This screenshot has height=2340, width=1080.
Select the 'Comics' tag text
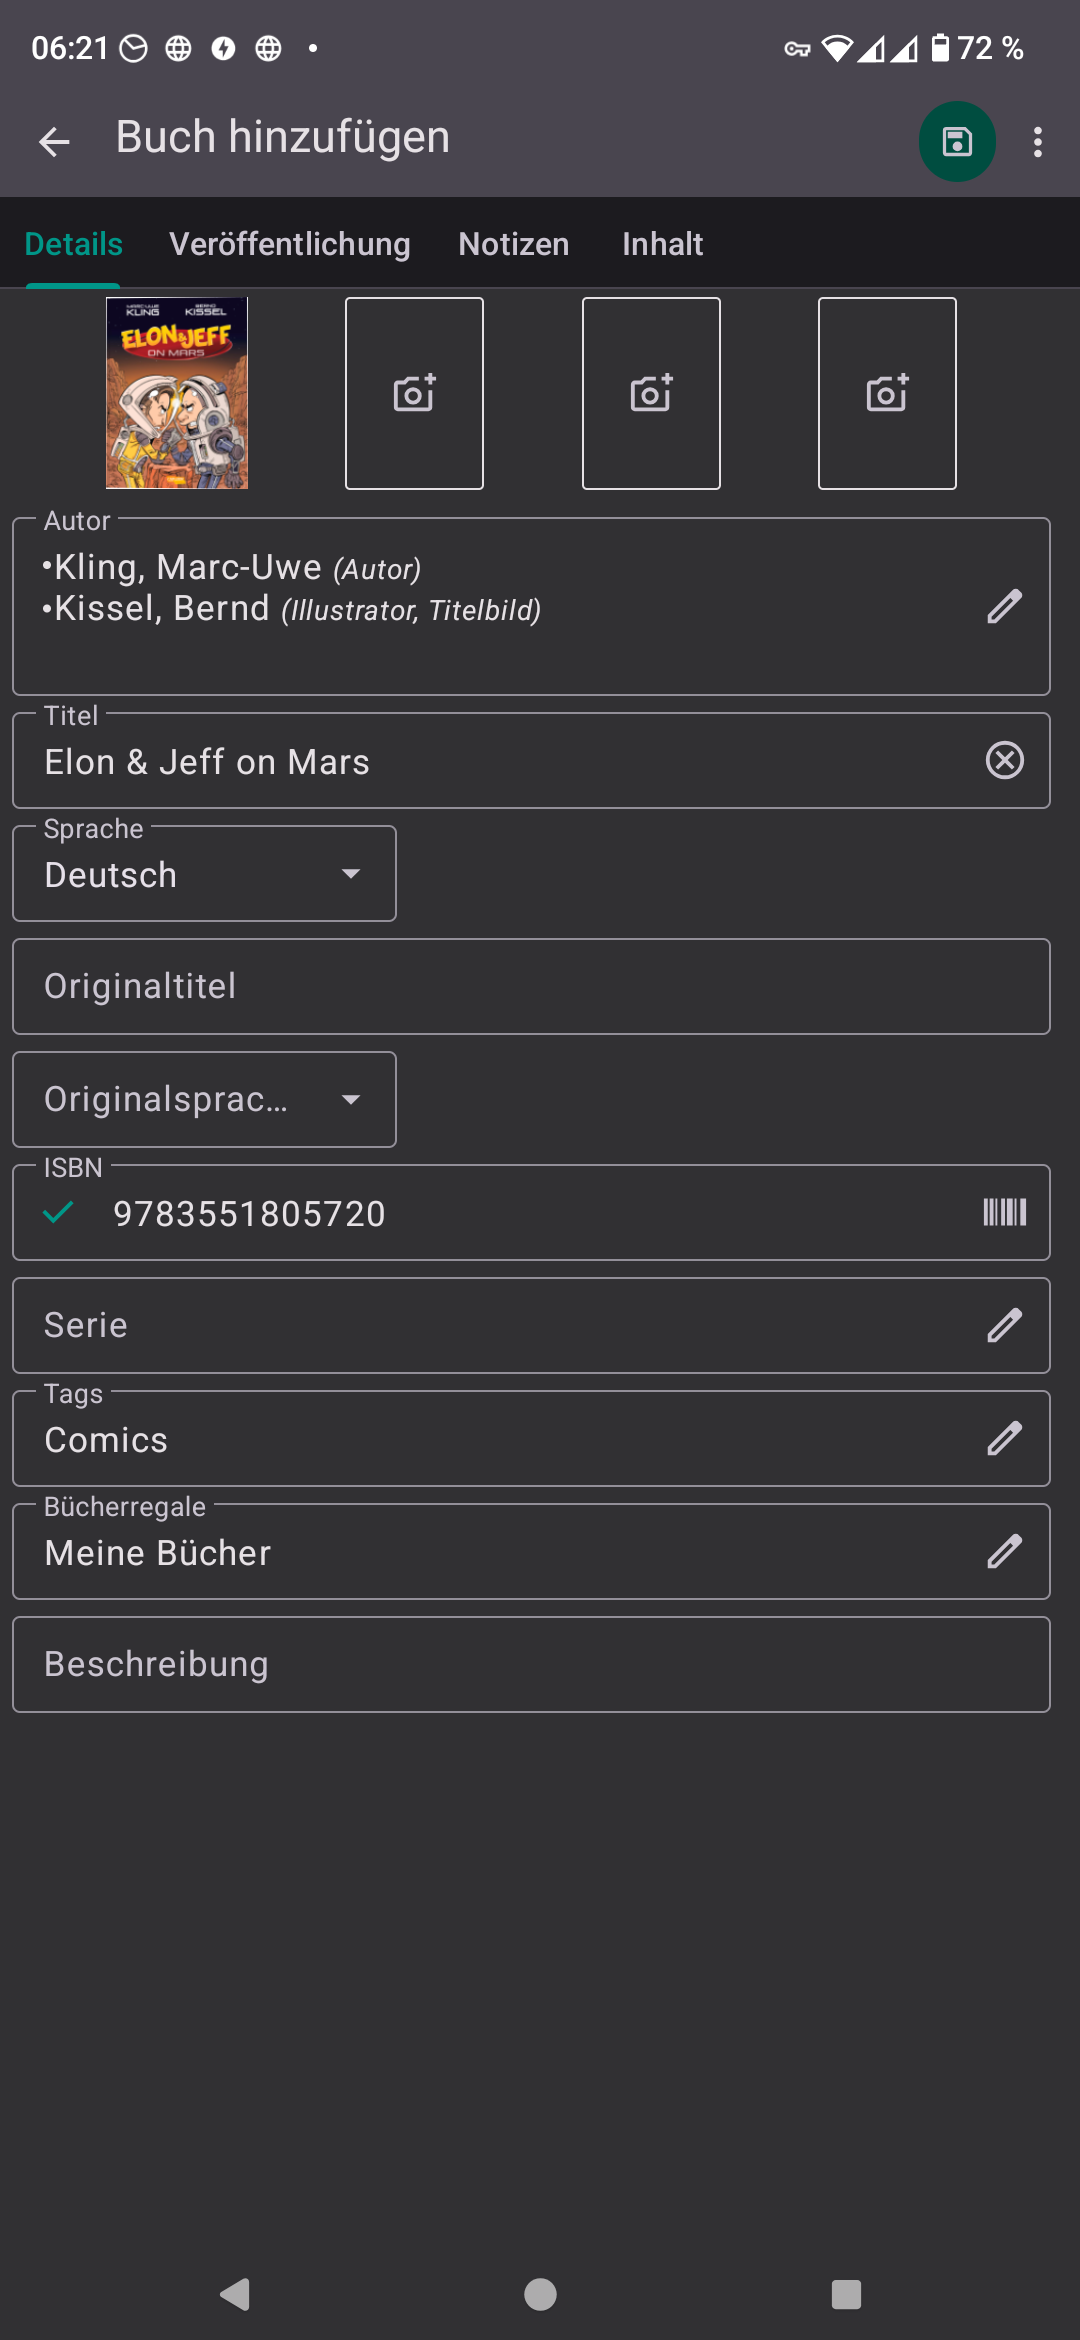(106, 1440)
